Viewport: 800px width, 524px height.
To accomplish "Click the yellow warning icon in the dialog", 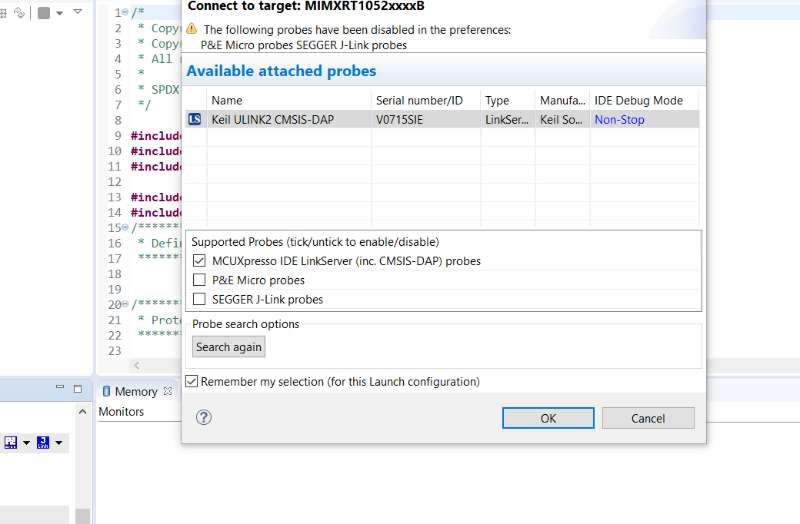I will (x=192, y=29).
